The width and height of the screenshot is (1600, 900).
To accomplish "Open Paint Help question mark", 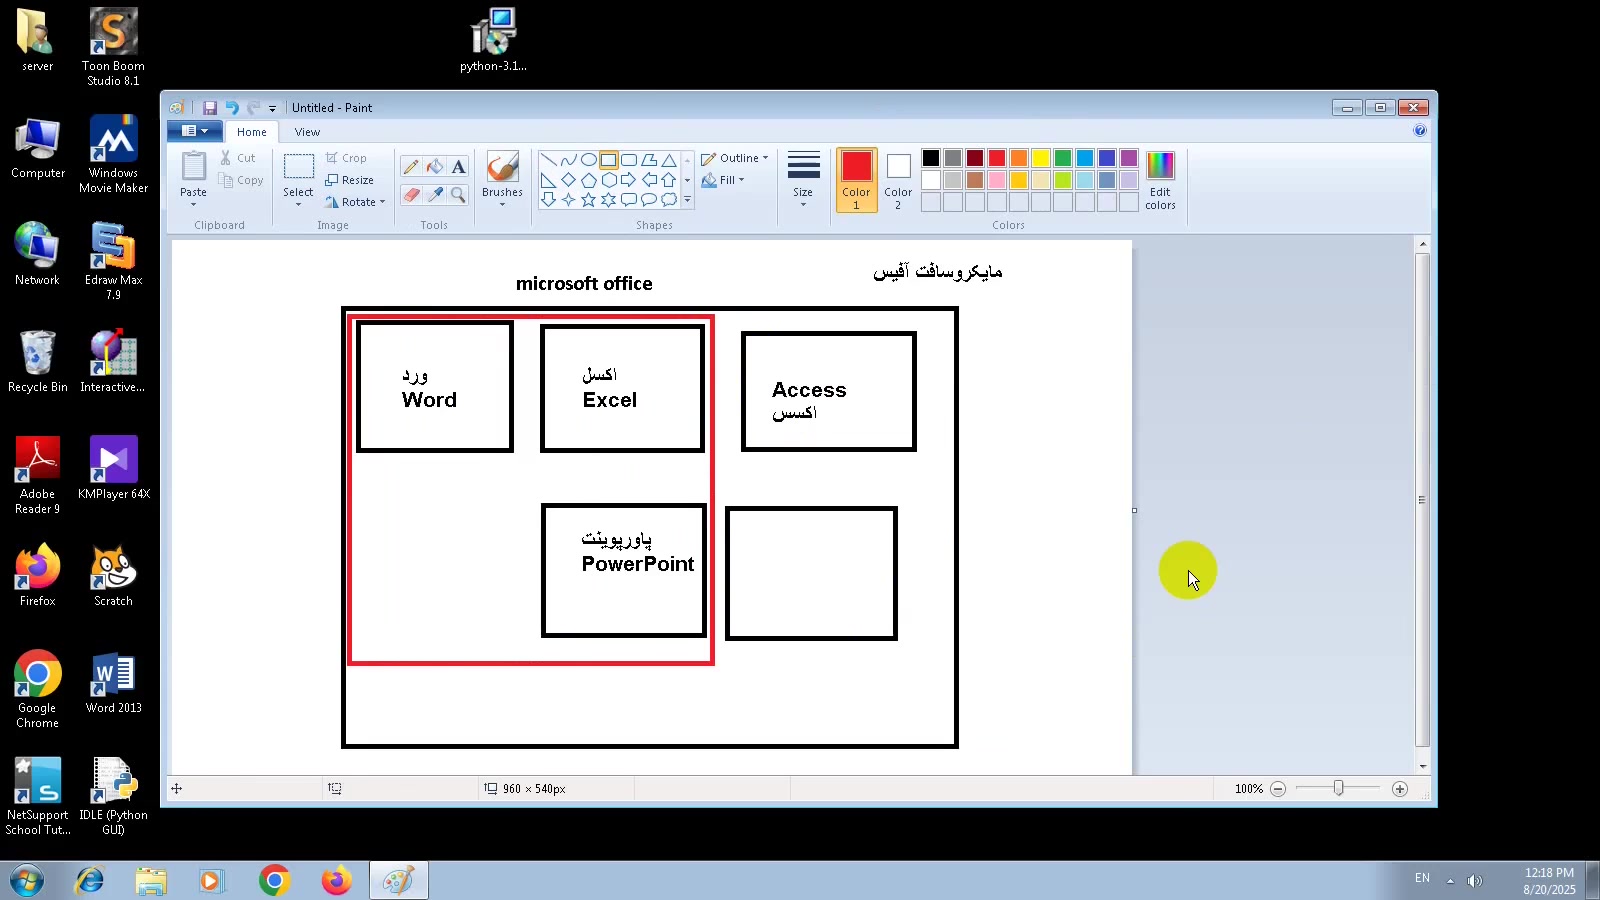I will click(1420, 131).
